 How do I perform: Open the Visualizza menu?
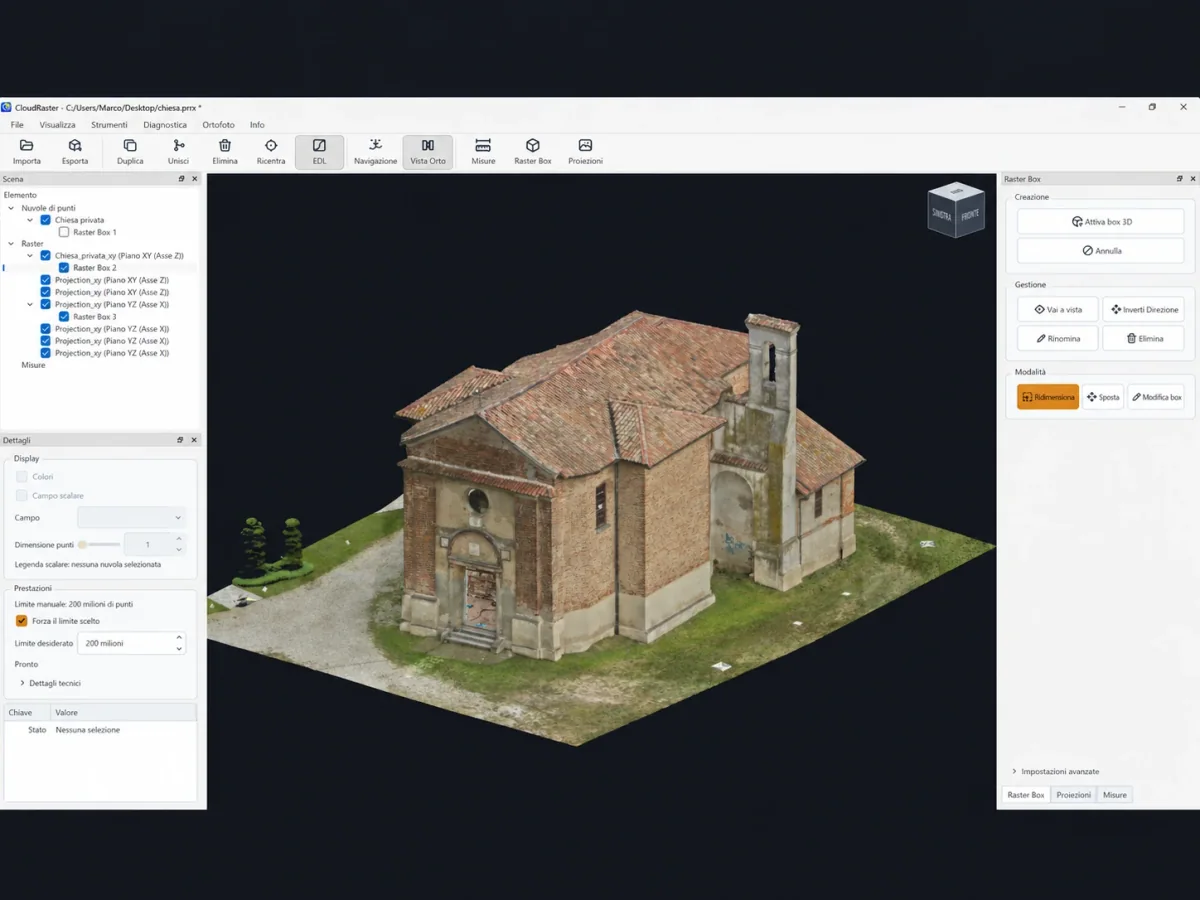57,125
